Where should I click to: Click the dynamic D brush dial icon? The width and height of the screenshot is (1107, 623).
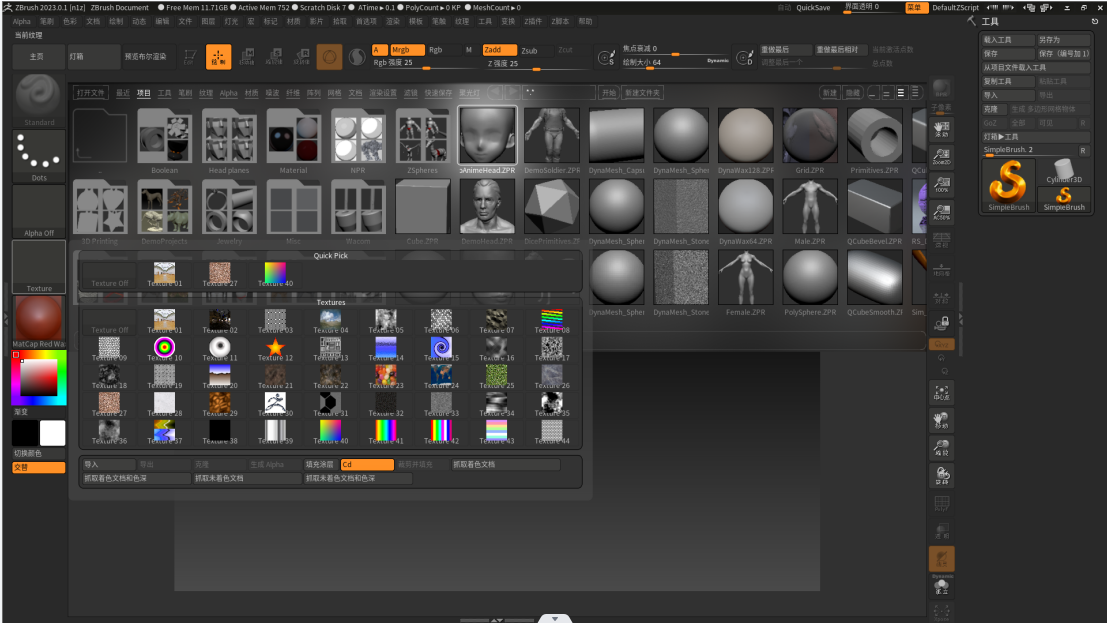click(x=744, y=57)
